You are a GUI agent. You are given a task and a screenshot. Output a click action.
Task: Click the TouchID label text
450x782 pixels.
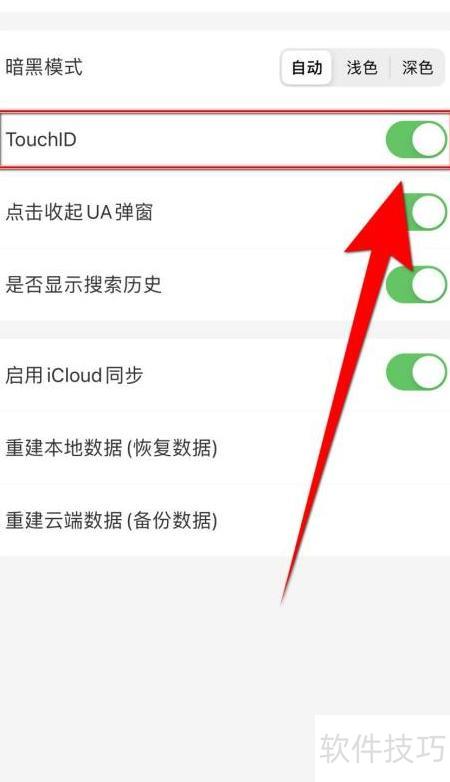[41, 140]
